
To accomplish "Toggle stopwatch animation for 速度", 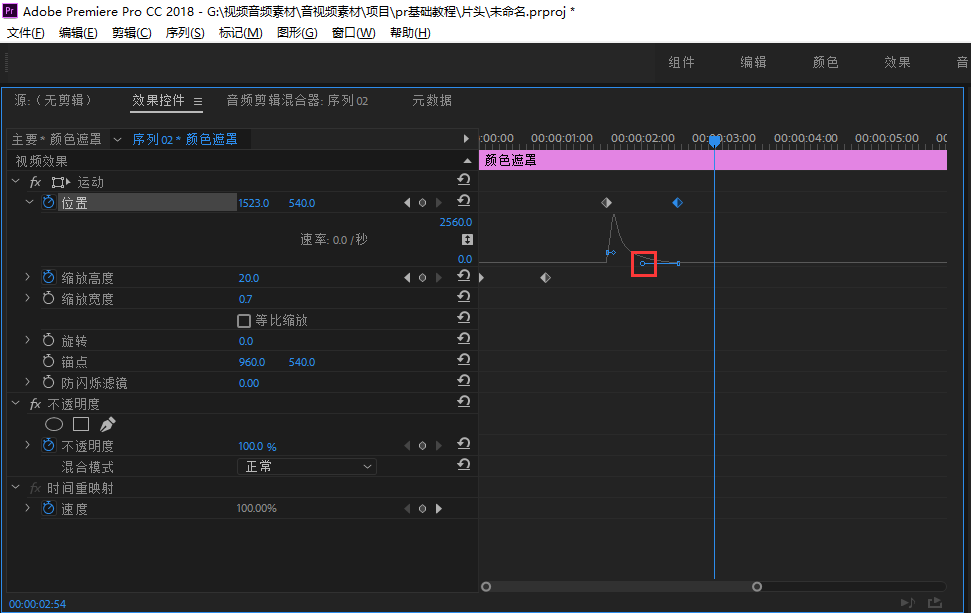I will (x=48, y=508).
